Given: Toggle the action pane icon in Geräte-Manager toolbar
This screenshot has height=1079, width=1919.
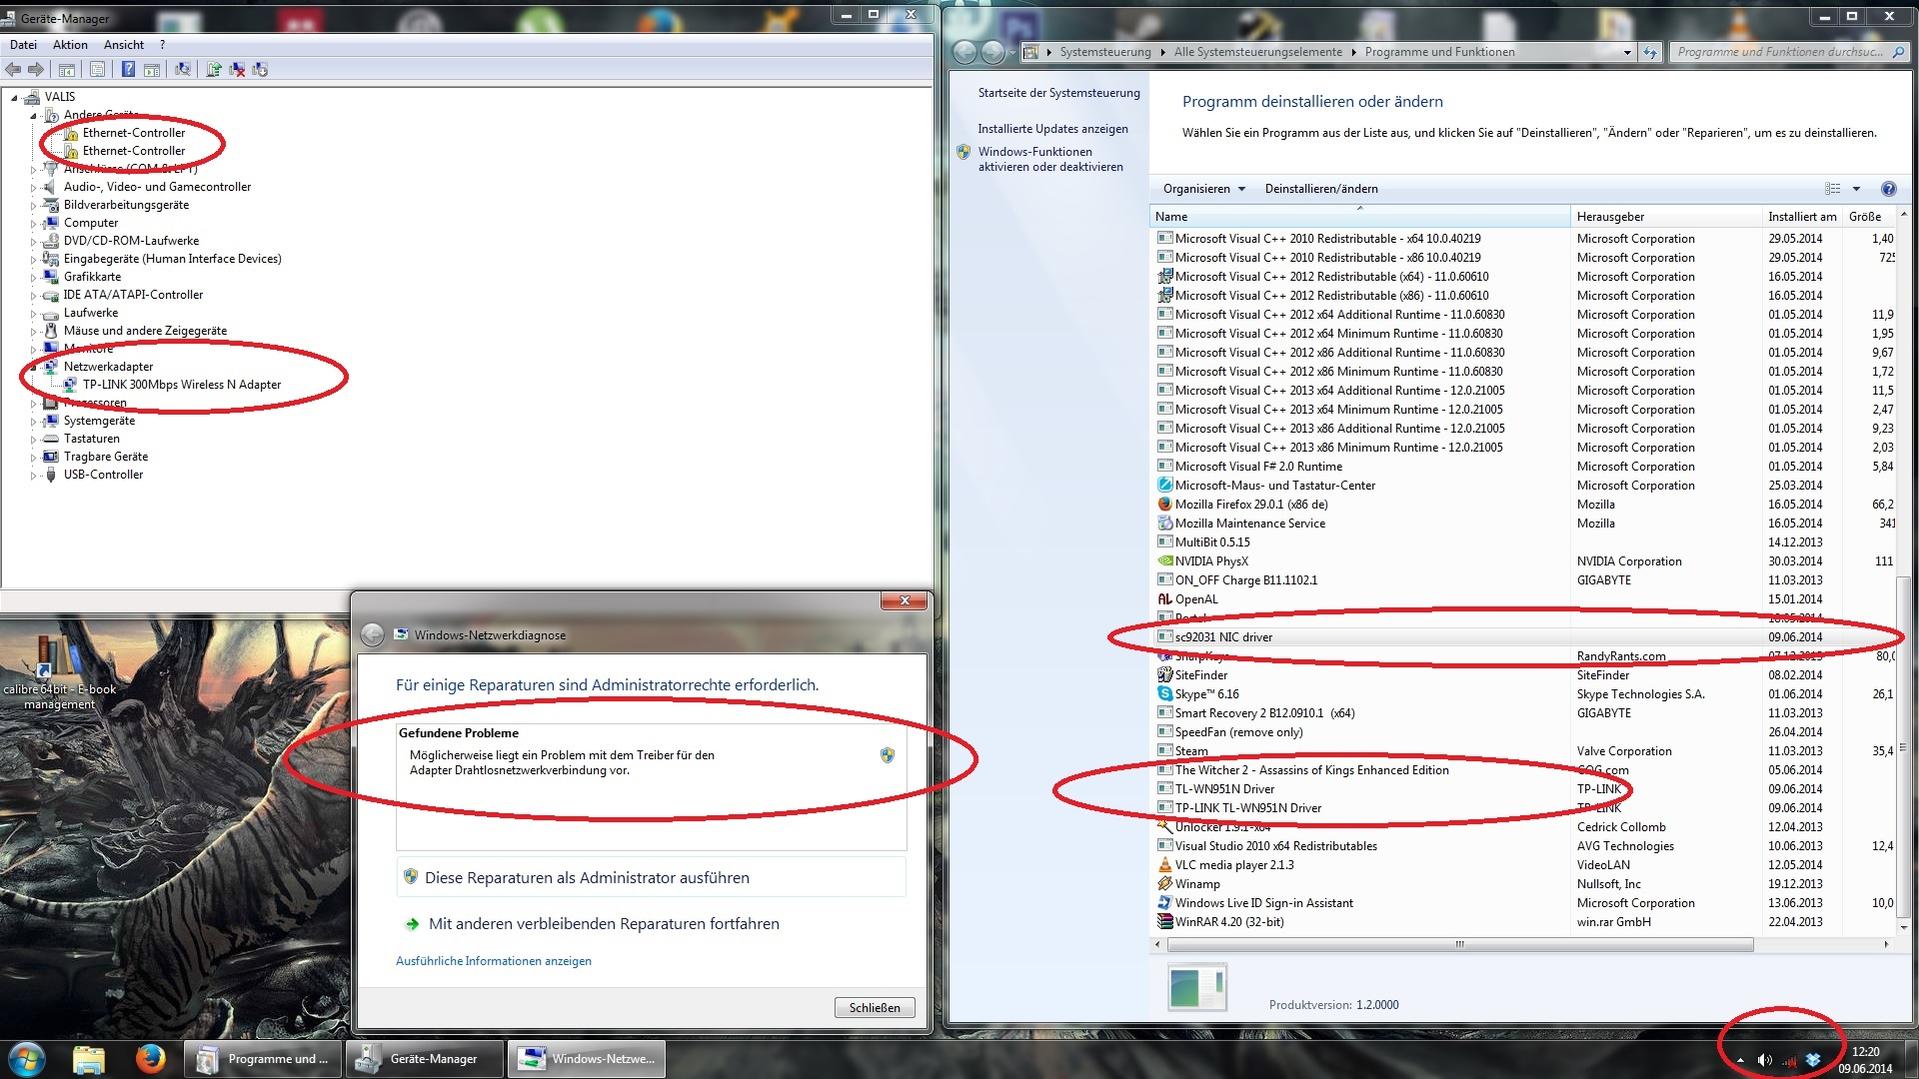Looking at the screenshot, I should pos(152,69).
